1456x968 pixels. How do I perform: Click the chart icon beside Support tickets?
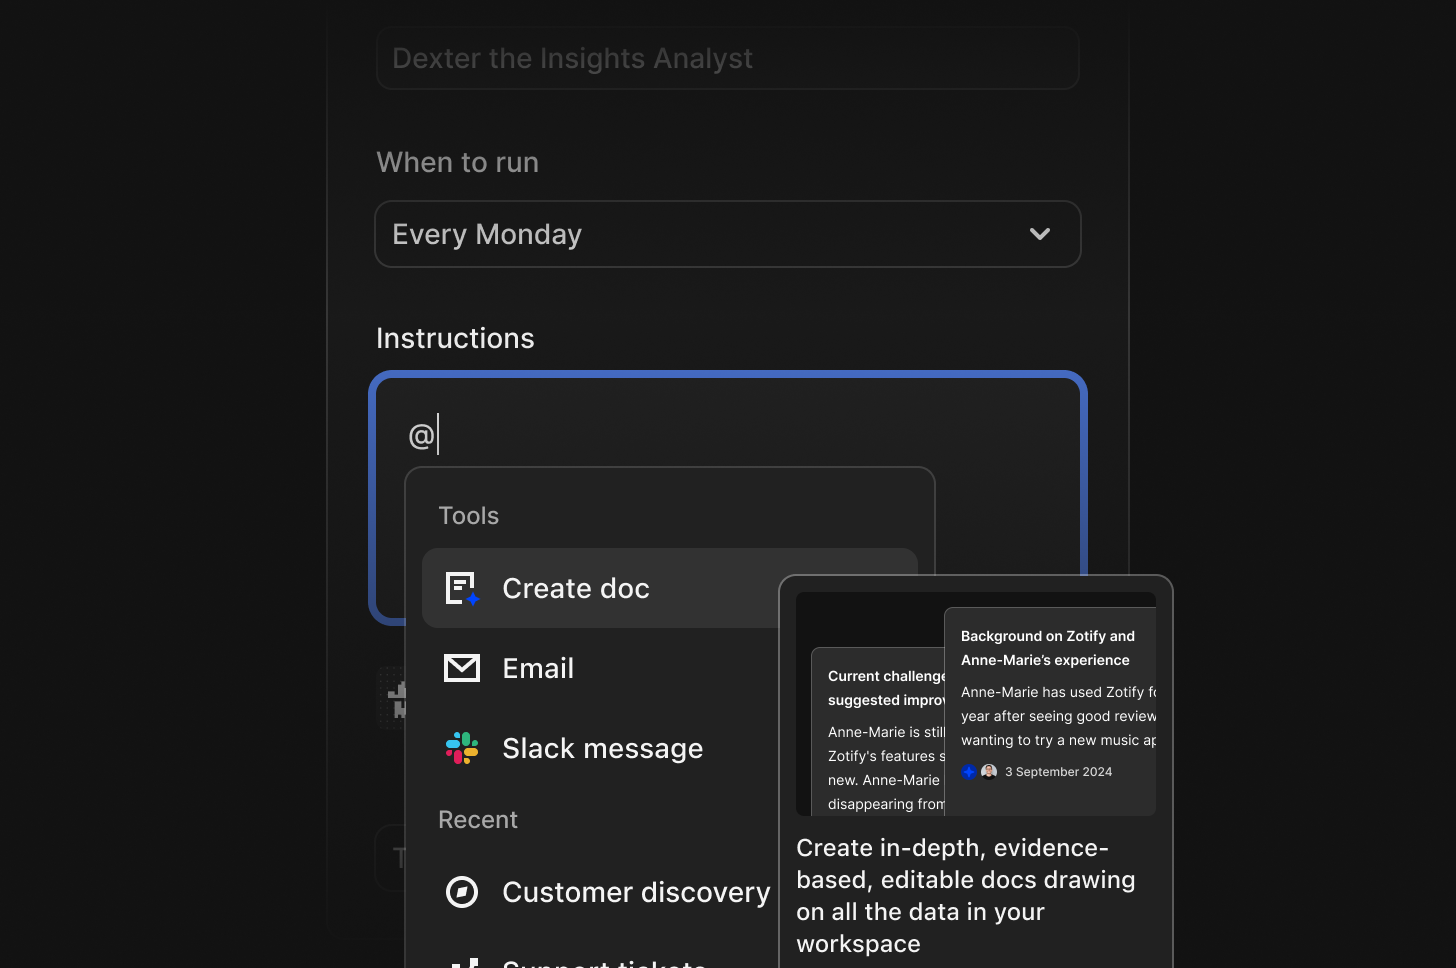click(x=462, y=962)
